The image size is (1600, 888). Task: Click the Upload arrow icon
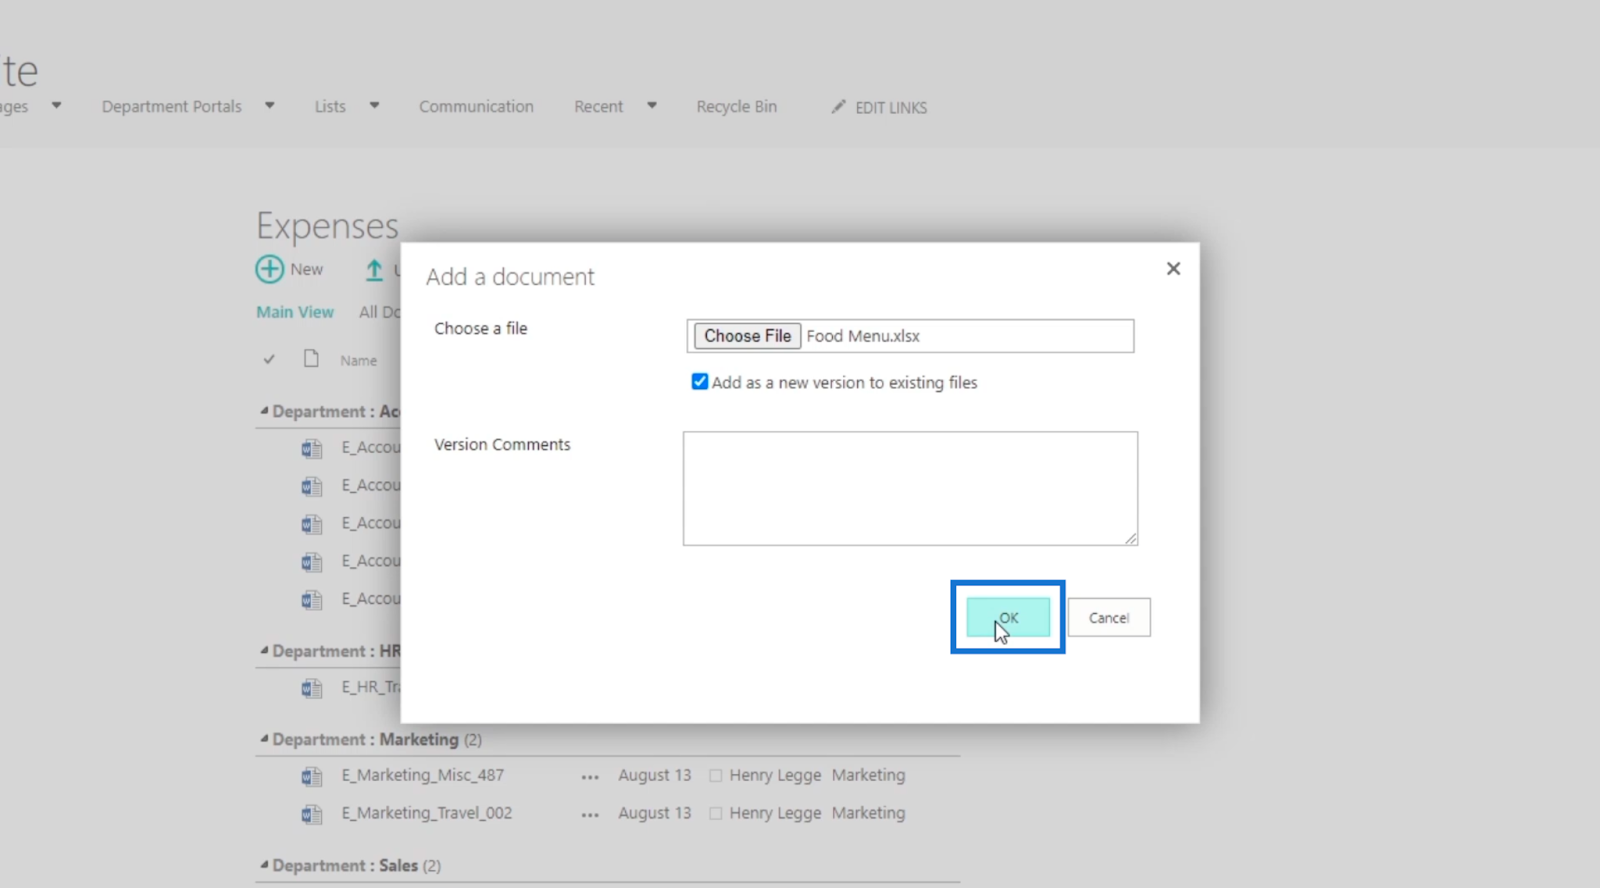coord(374,270)
